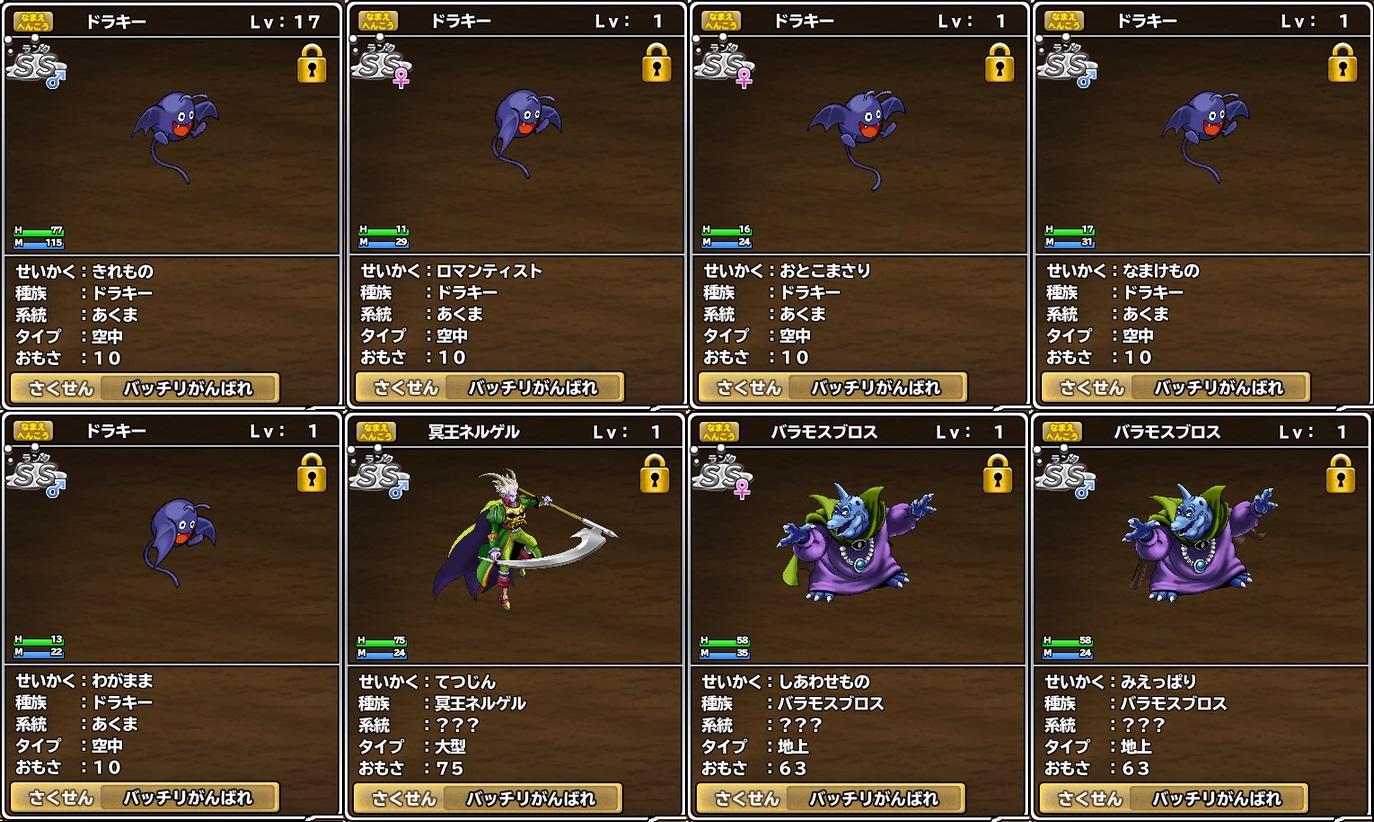Screen dimensions: 1374x822
Task: Click name-change icon on the しあわせもの バラモスブロス card
Action: (x=719, y=432)
